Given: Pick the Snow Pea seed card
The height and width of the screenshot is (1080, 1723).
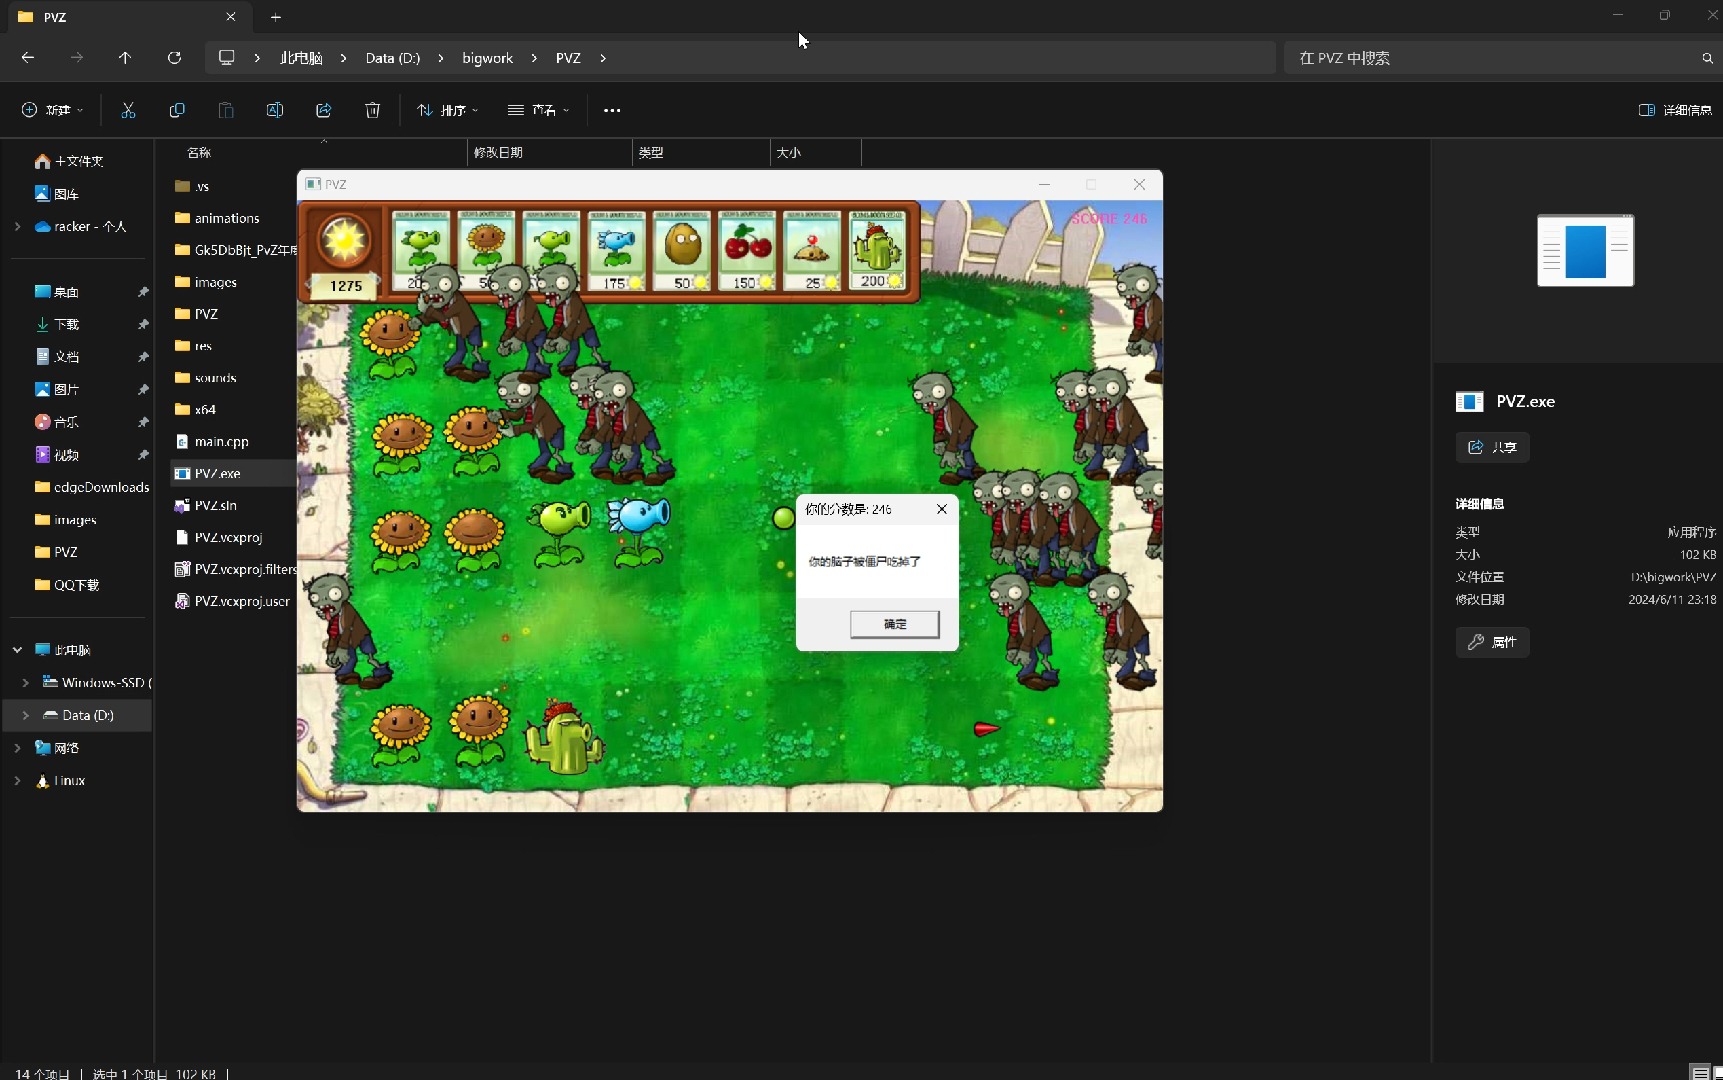Looking at the screenshot, I should 617,250.
